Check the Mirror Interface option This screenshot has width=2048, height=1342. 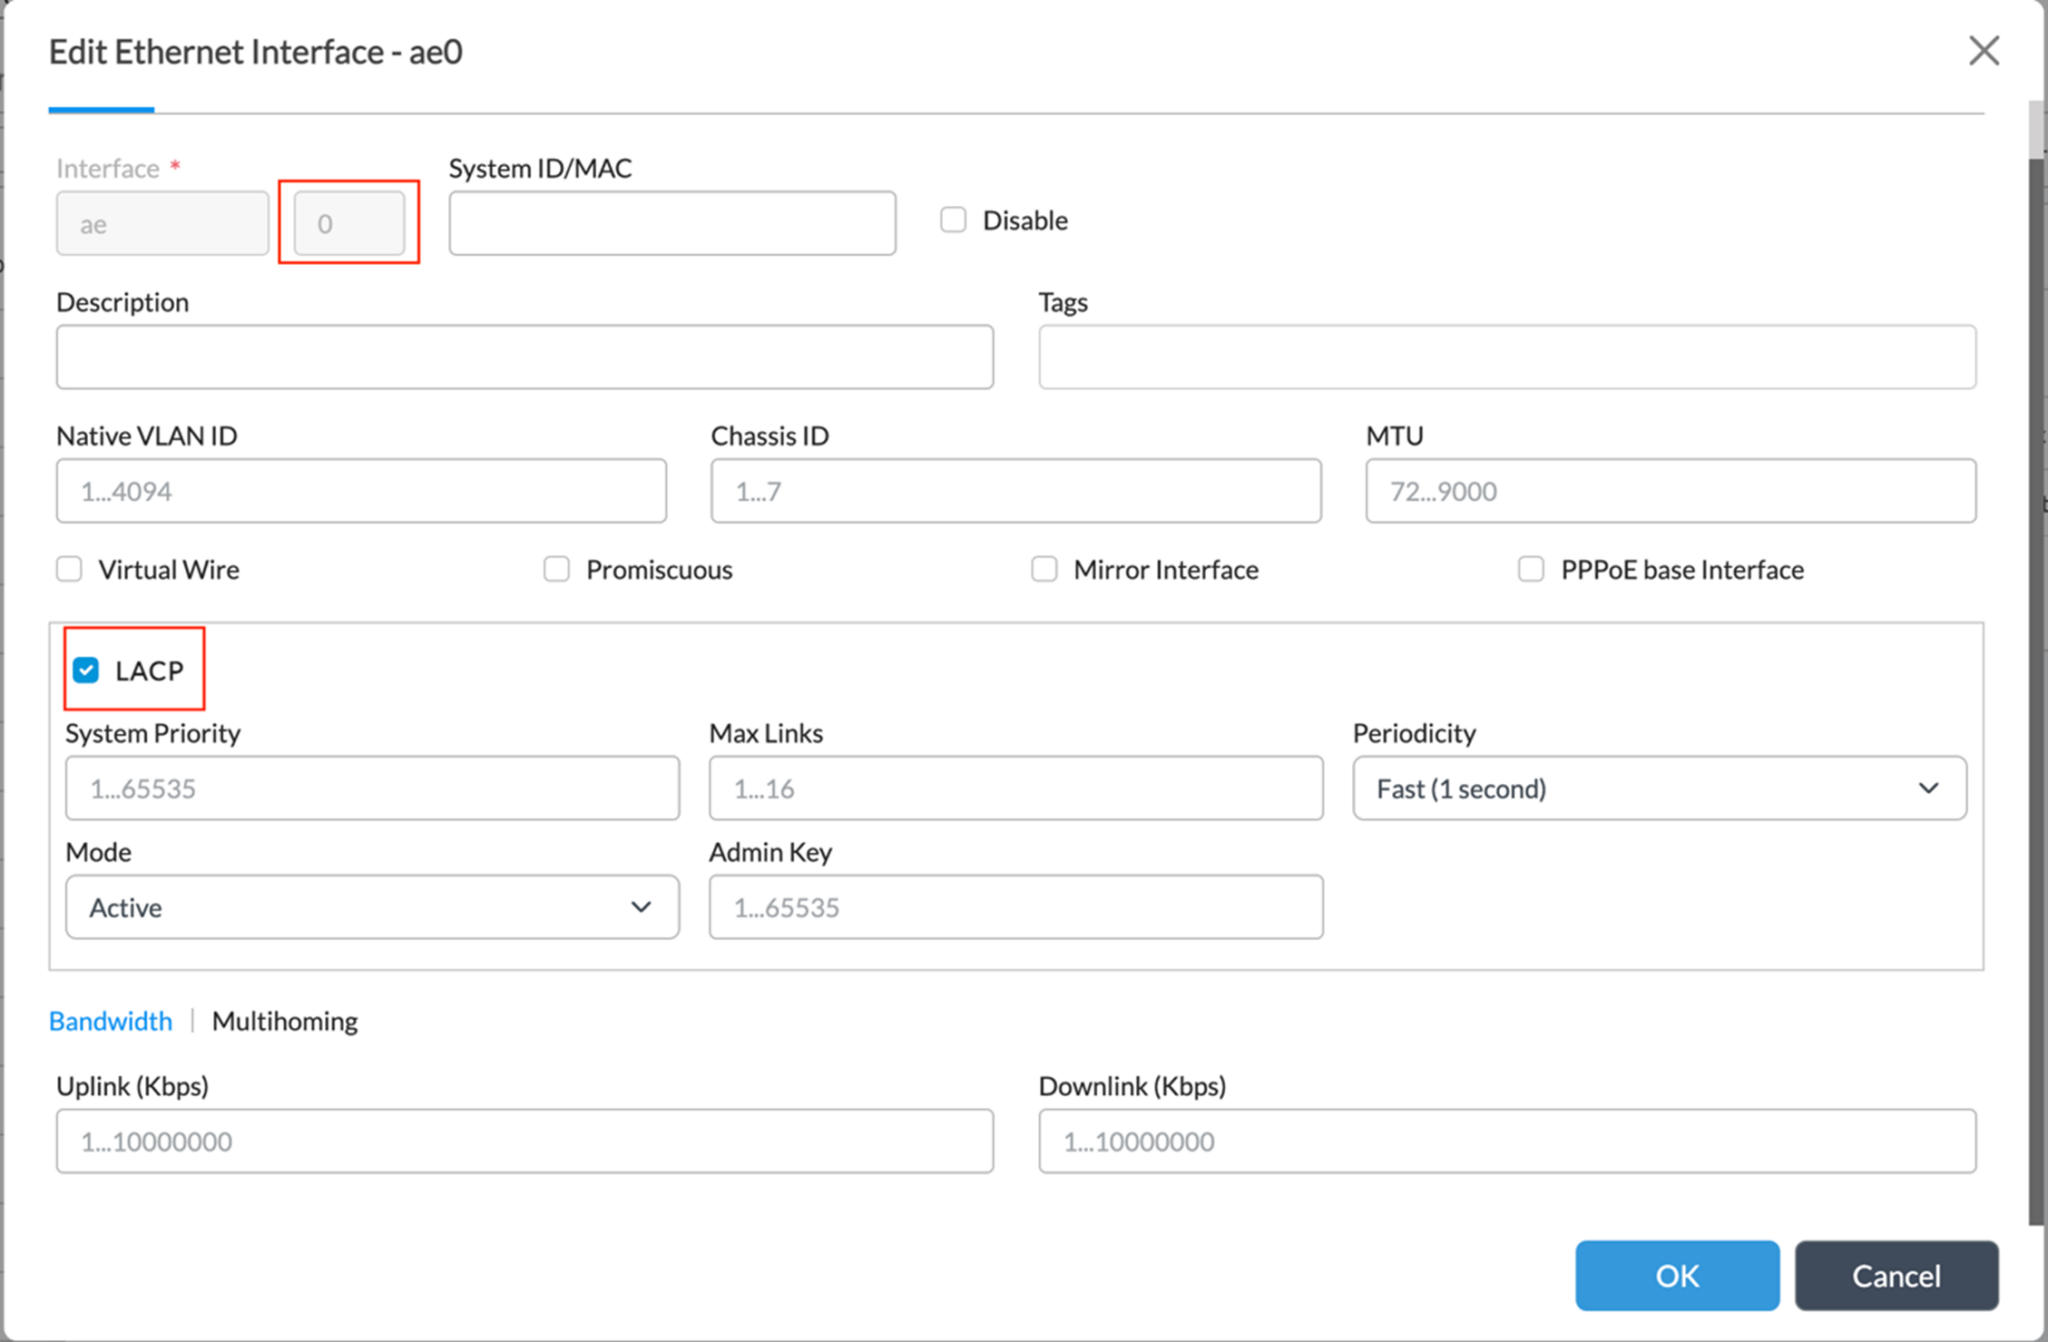[1044, 568]
